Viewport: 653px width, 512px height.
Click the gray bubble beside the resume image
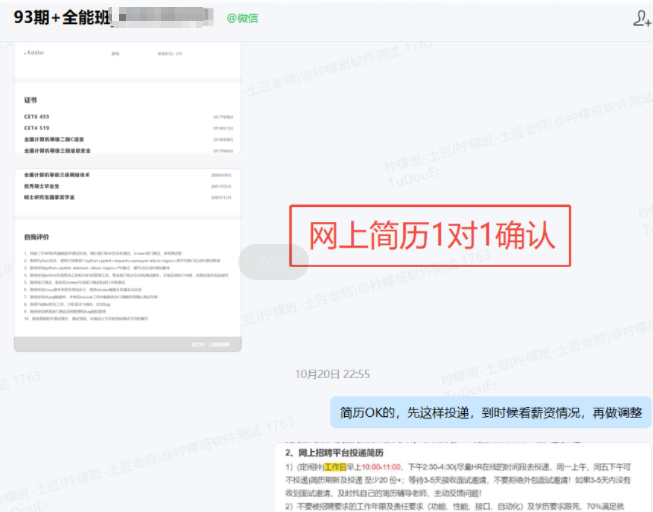pos(274,261)
